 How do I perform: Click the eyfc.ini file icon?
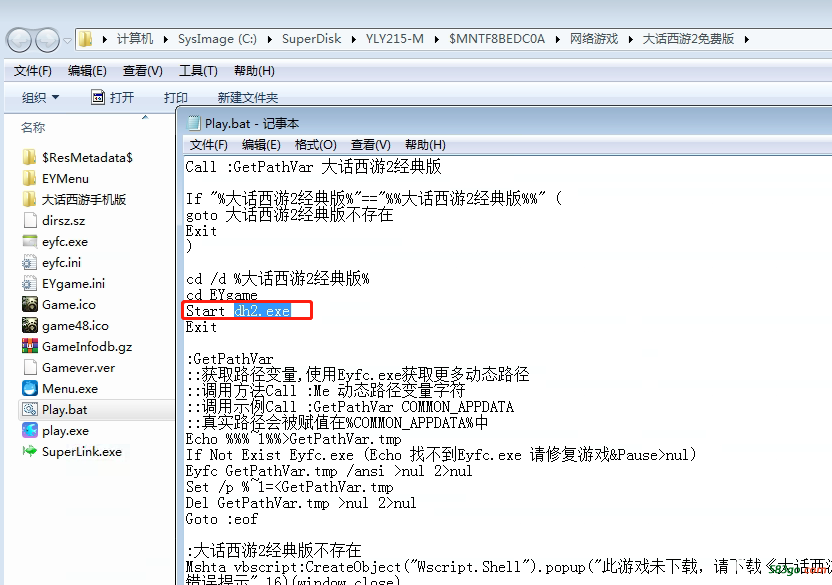coord(29,262)
